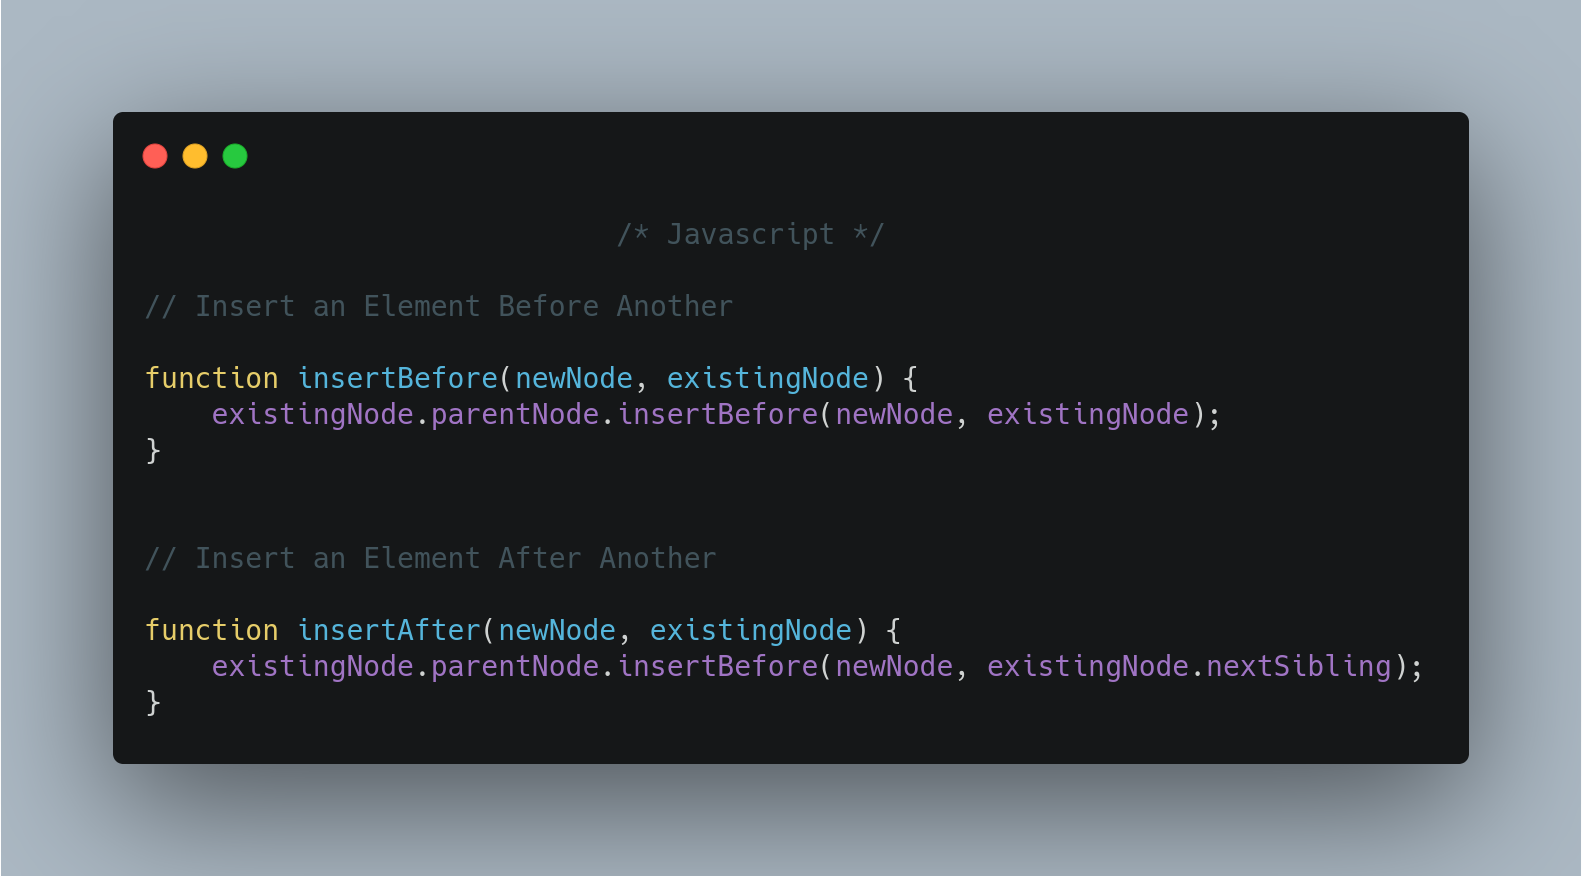
Task: Click the second 'function' keyword
Action: point(212,630)
